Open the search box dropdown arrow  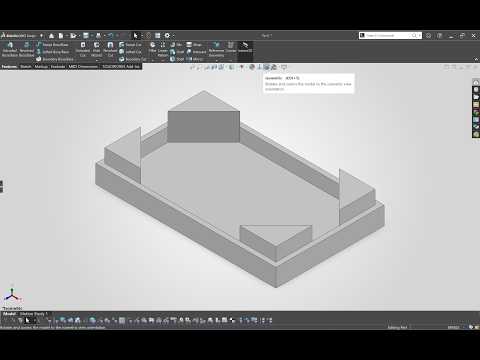[419, 35]
